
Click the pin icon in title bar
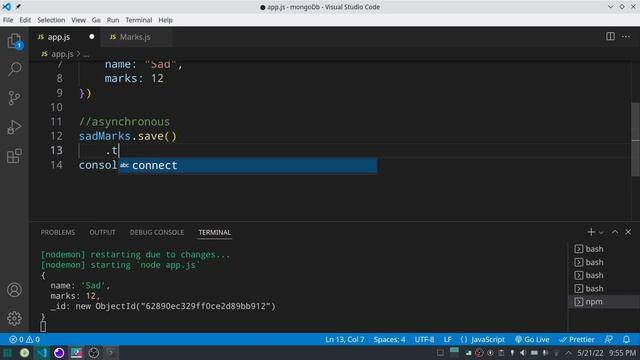[18, 7]
